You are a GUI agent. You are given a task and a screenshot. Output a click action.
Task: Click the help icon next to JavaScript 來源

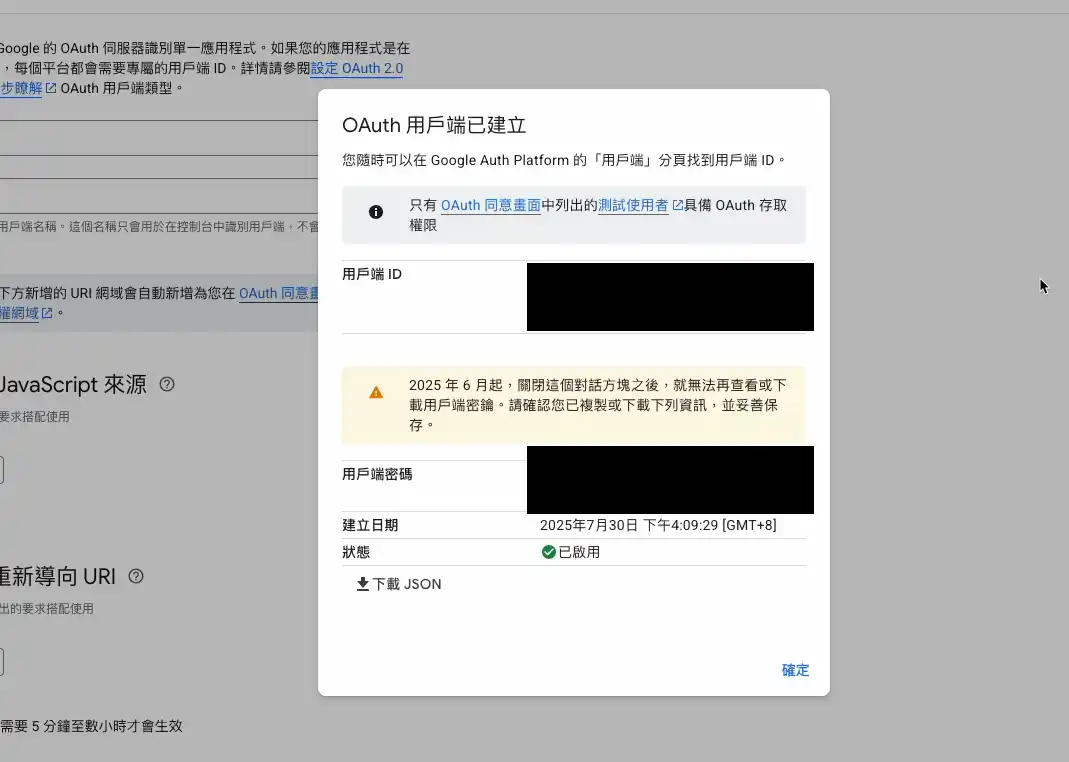click(167, 384)
